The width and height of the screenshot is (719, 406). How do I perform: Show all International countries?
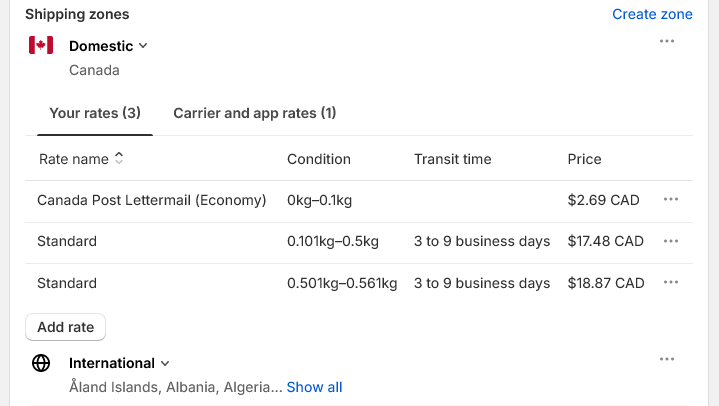[x=314, y=387]
